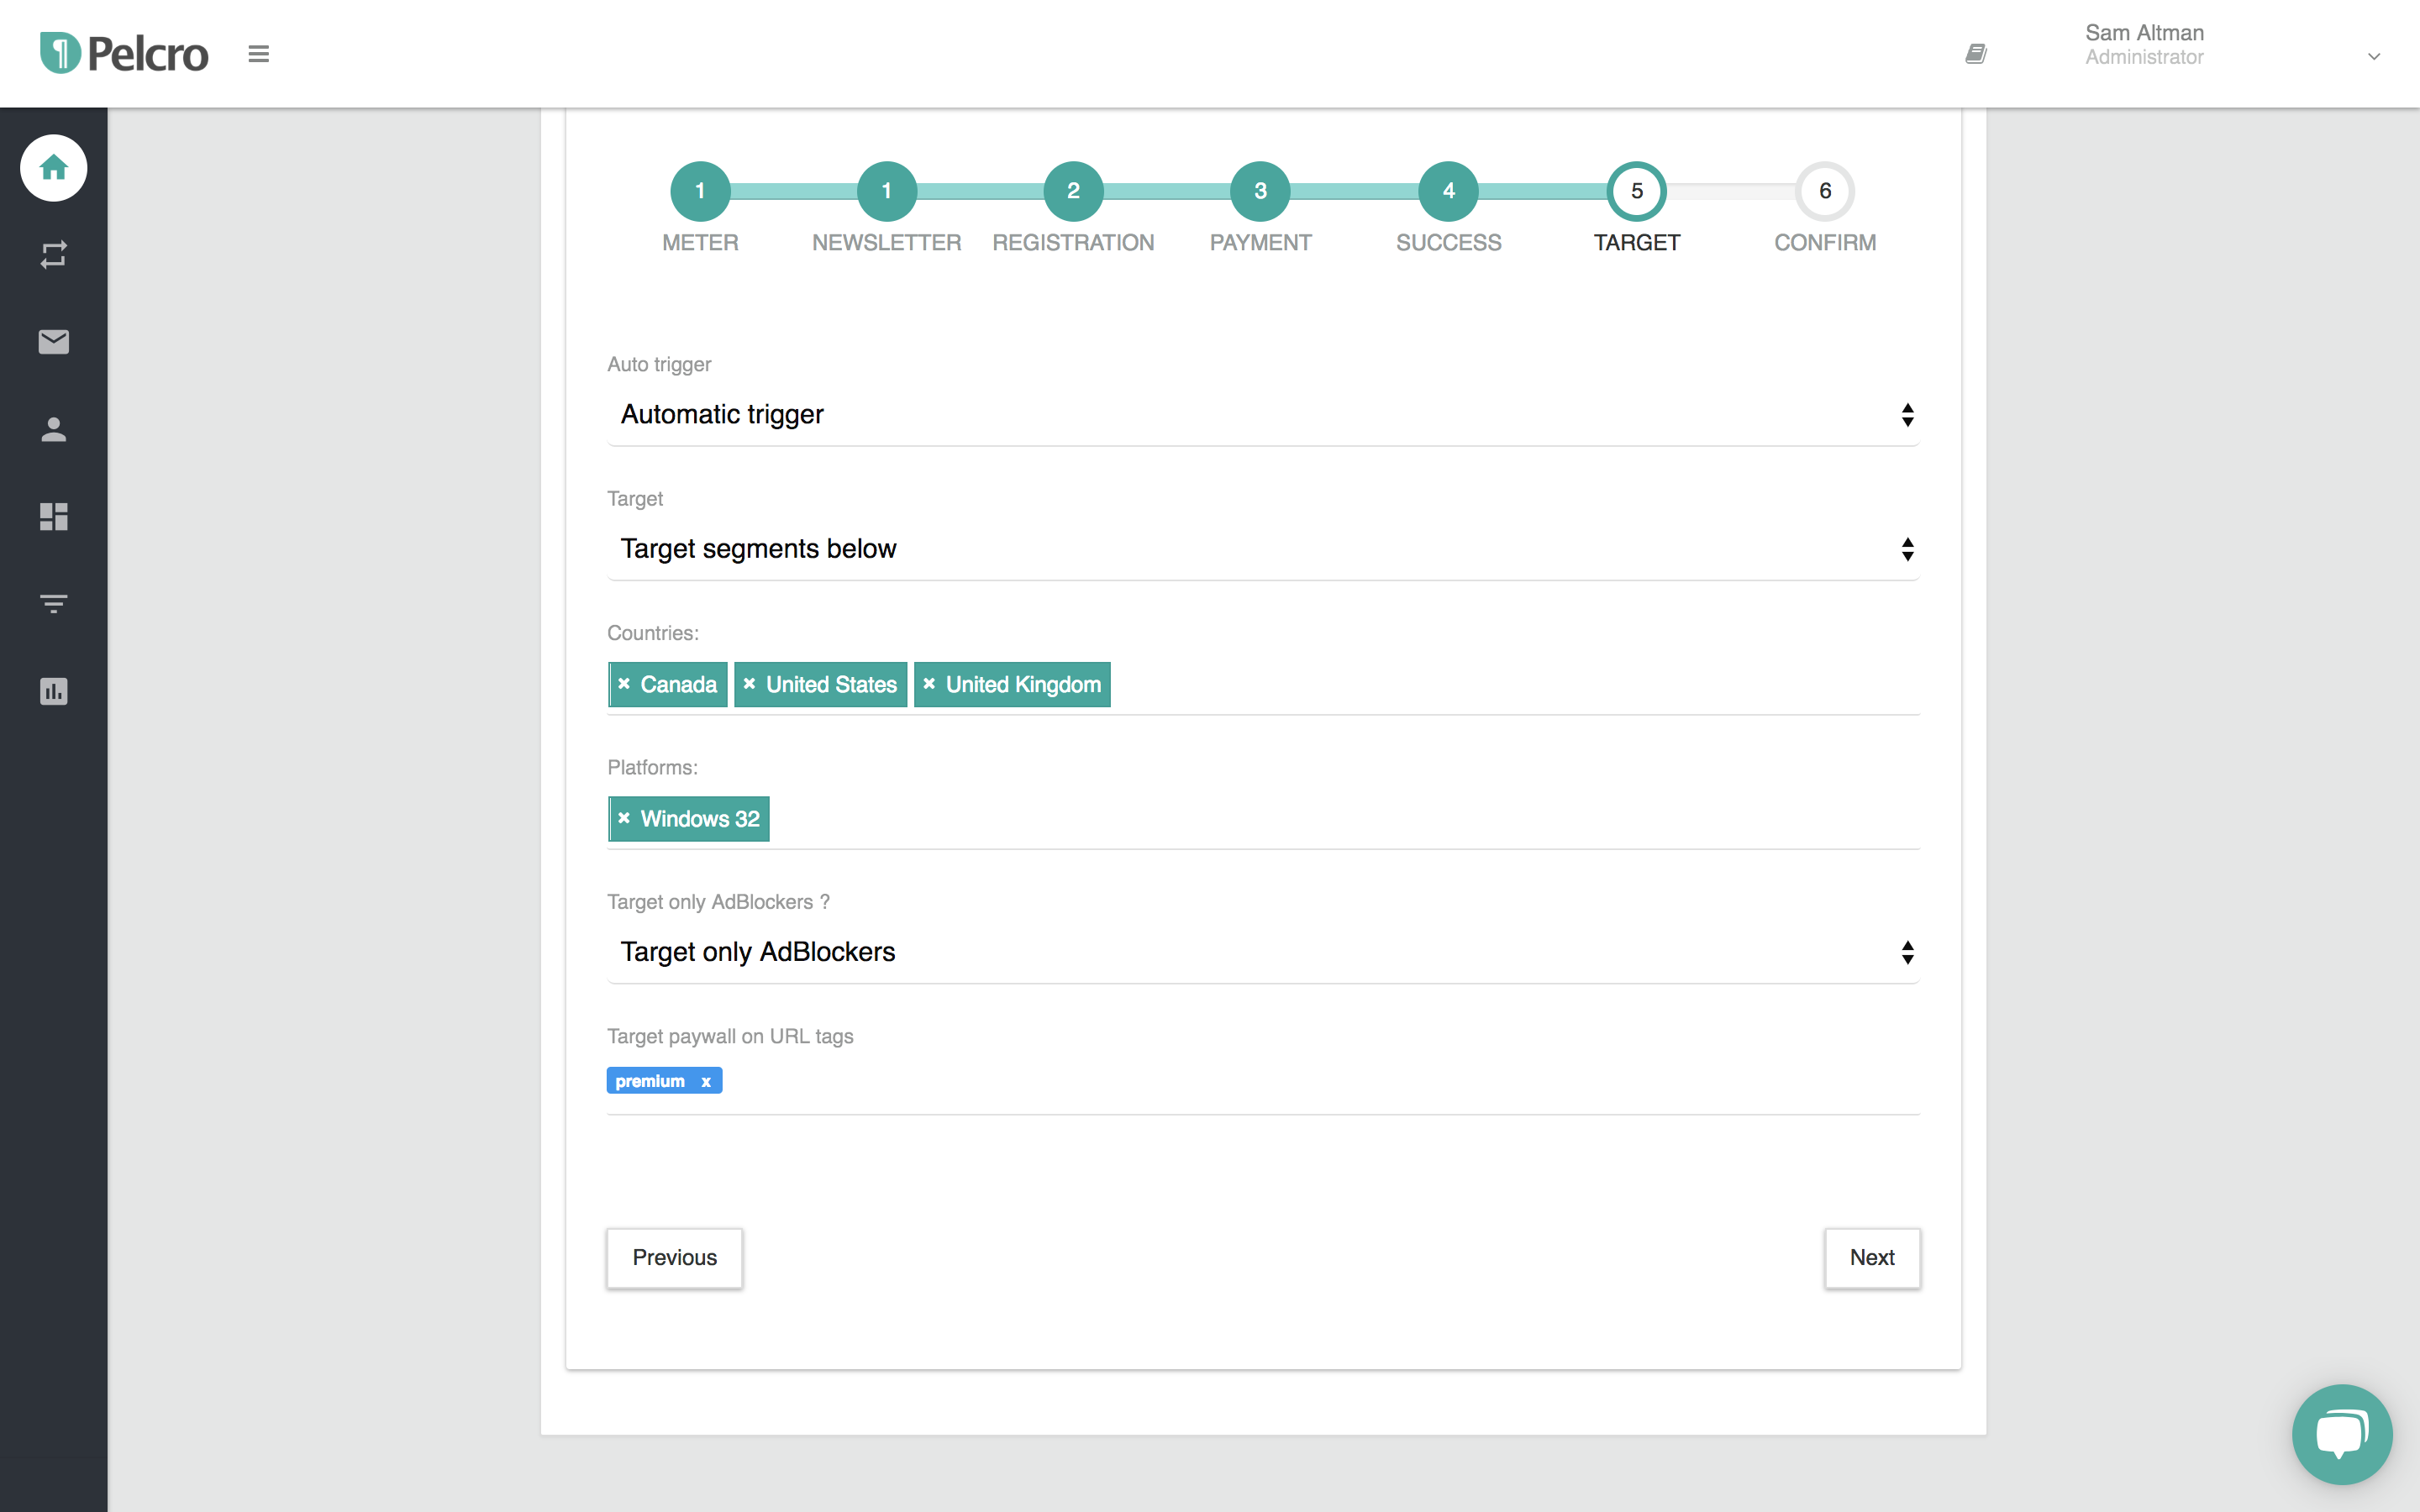The image size is (2420, 1512).
Task: Remove the Windows 32 platform tag
Action: tap(624, 818)
